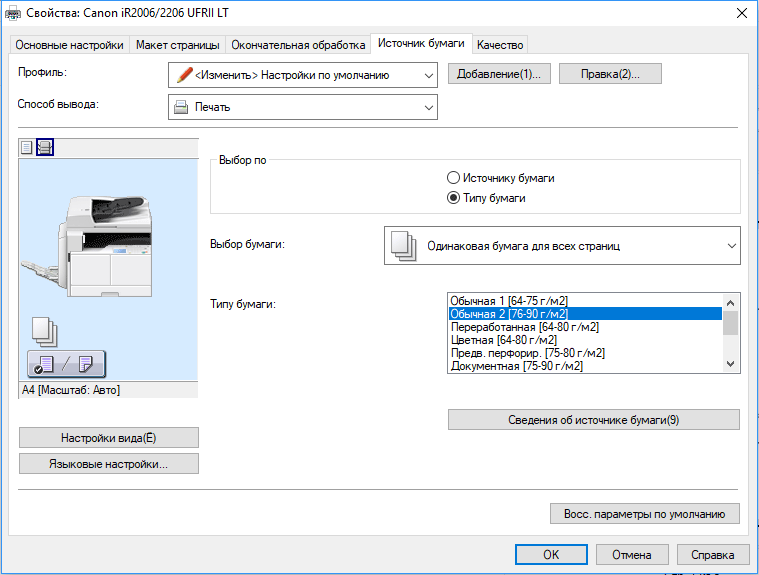Open the 'Основные настройки' tab

(69, 45)
